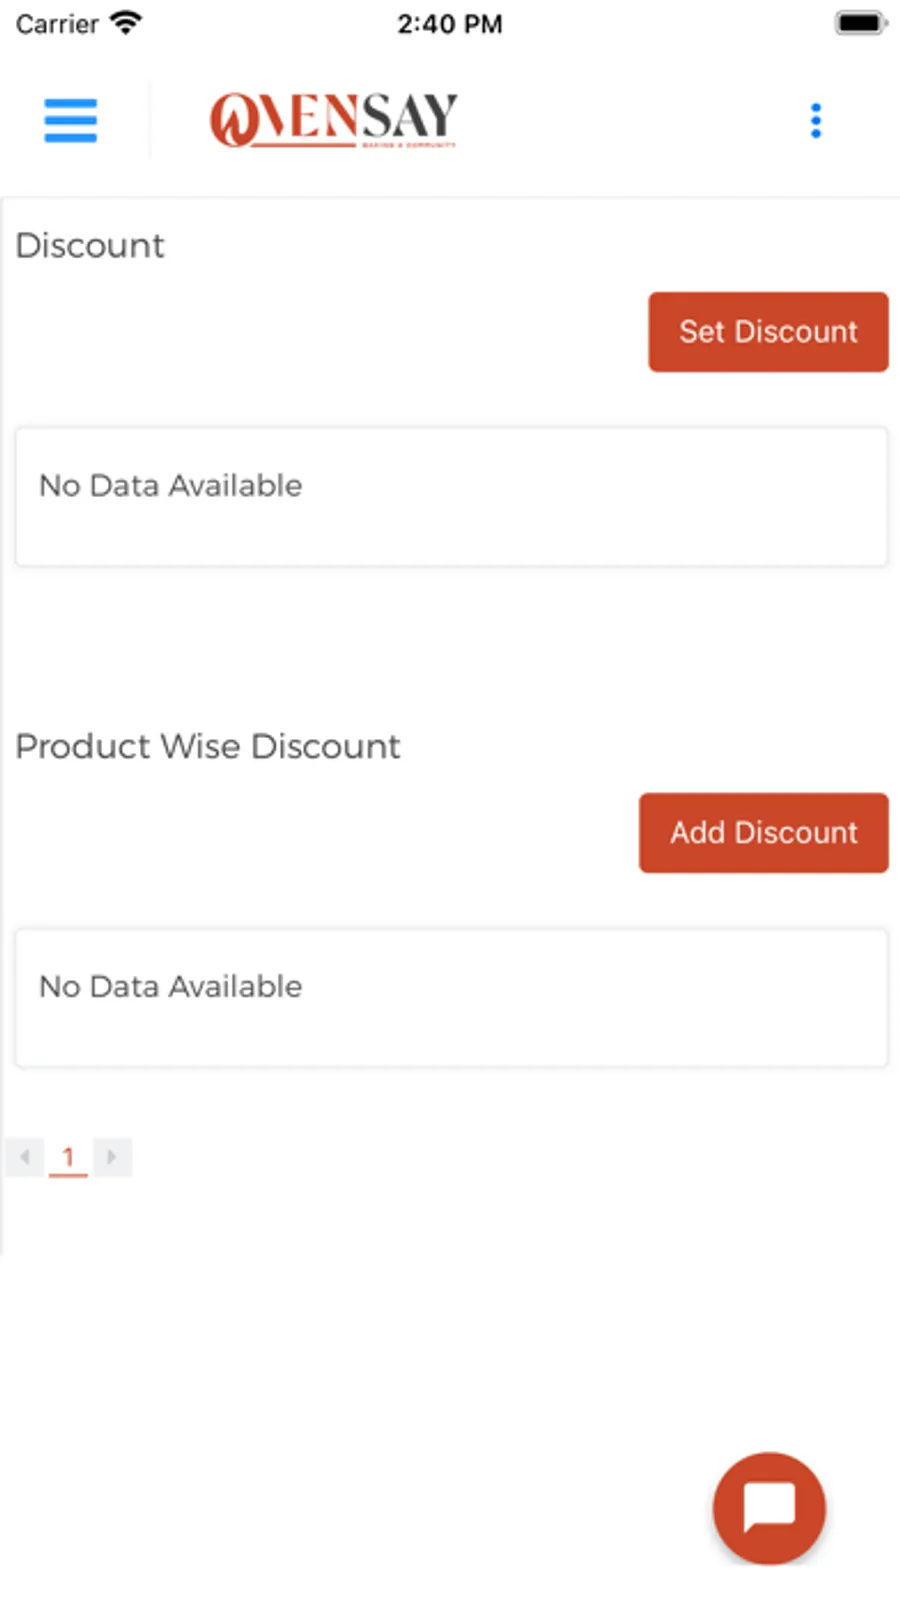Tap the battery status icon
Viewport: 900px width, 1598px height.
pos(860,23)
